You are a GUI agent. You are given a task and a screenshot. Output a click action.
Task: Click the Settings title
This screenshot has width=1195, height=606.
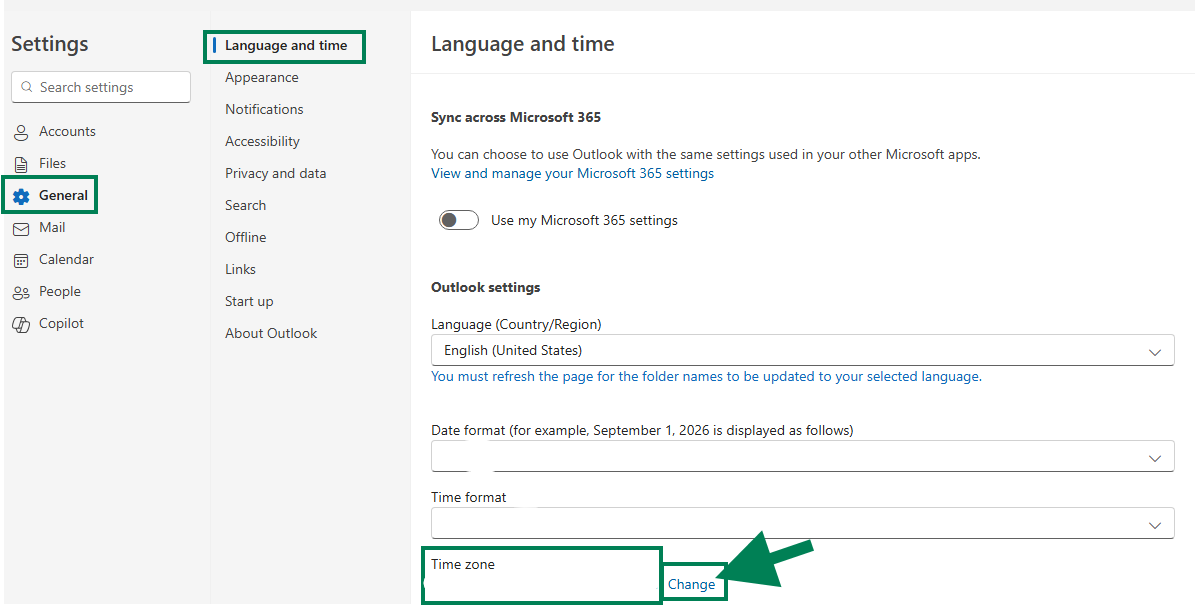point(50,44)
